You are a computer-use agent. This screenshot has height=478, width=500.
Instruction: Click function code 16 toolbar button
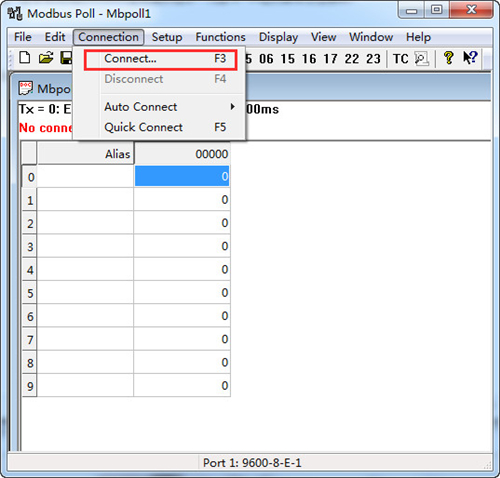309,59
